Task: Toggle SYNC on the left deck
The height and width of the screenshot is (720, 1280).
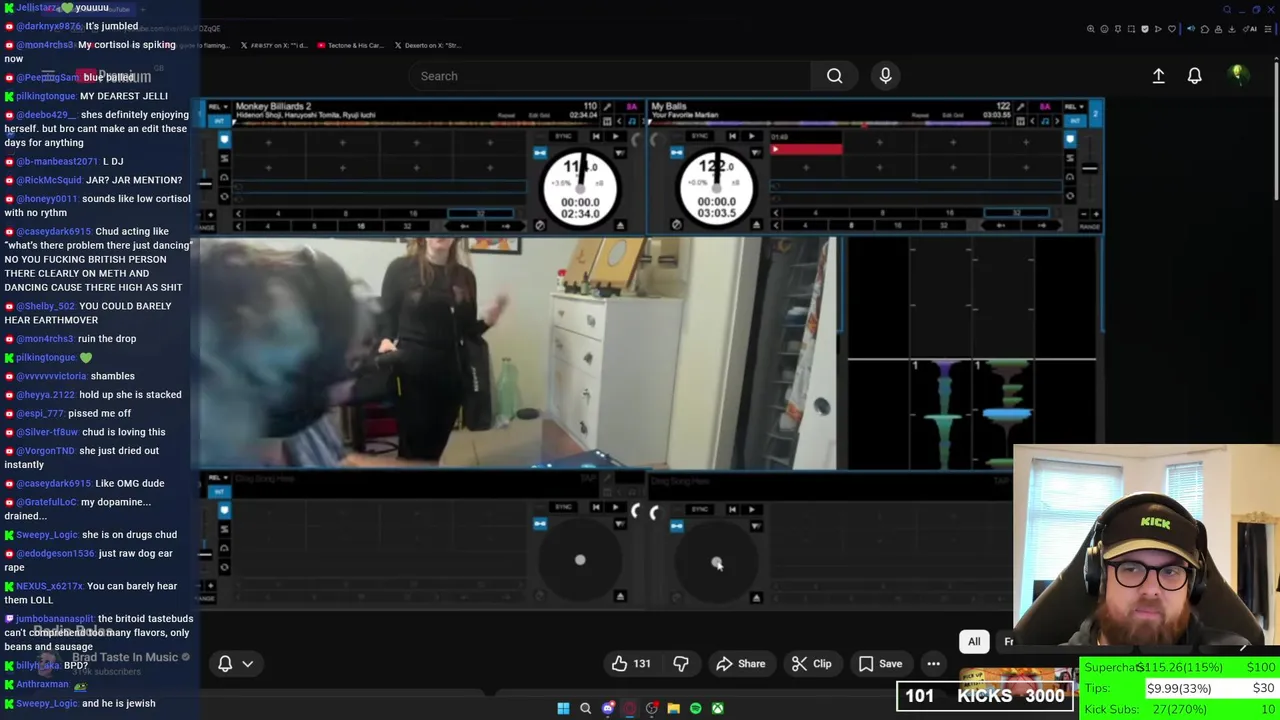Action: [563, 136]
